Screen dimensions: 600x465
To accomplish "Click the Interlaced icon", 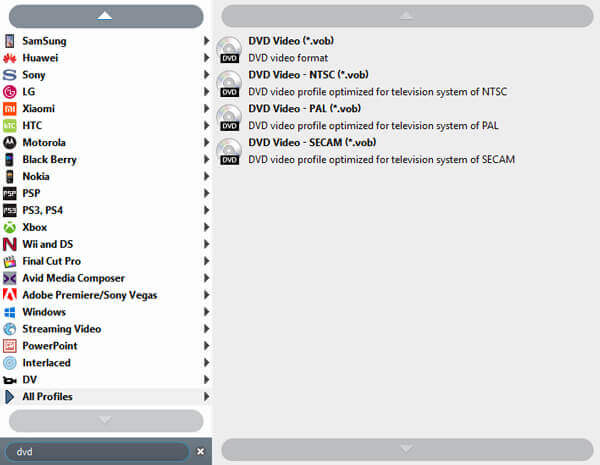I will (x=10, y=363).
